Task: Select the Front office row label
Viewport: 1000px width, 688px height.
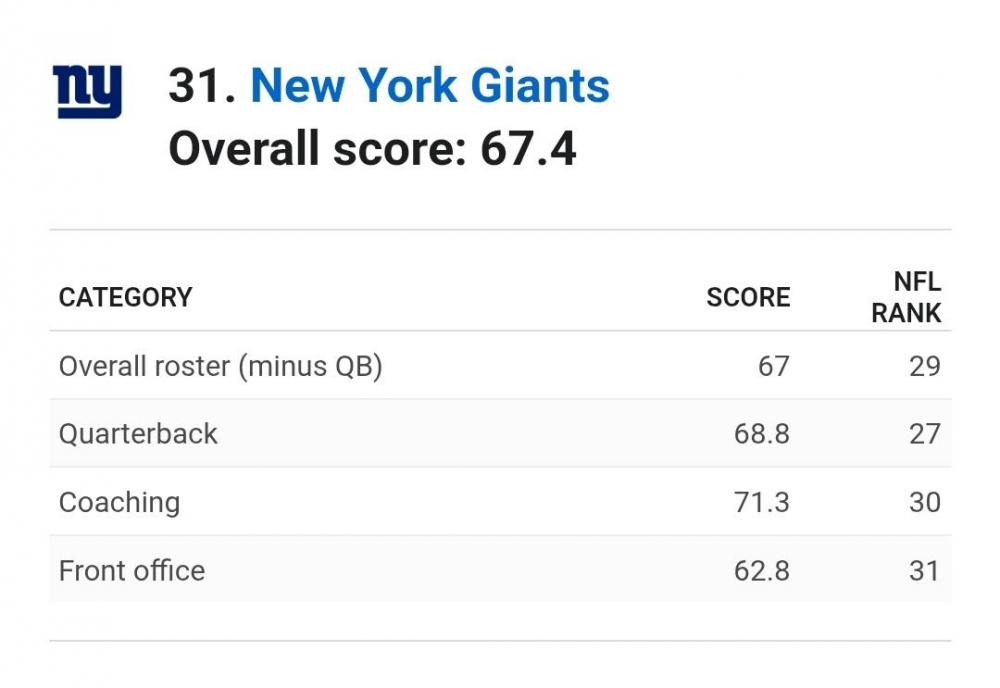Action: 132,571
